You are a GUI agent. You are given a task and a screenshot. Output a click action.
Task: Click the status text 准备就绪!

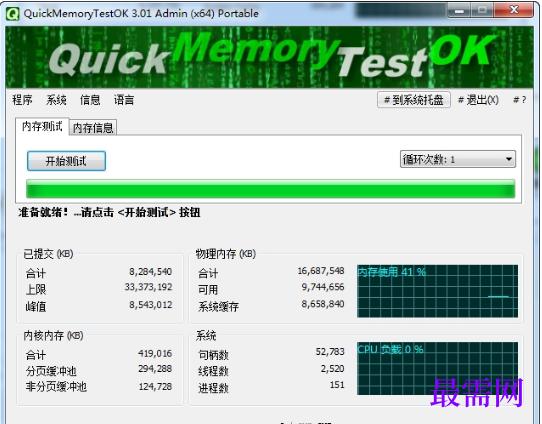(43, 212)
